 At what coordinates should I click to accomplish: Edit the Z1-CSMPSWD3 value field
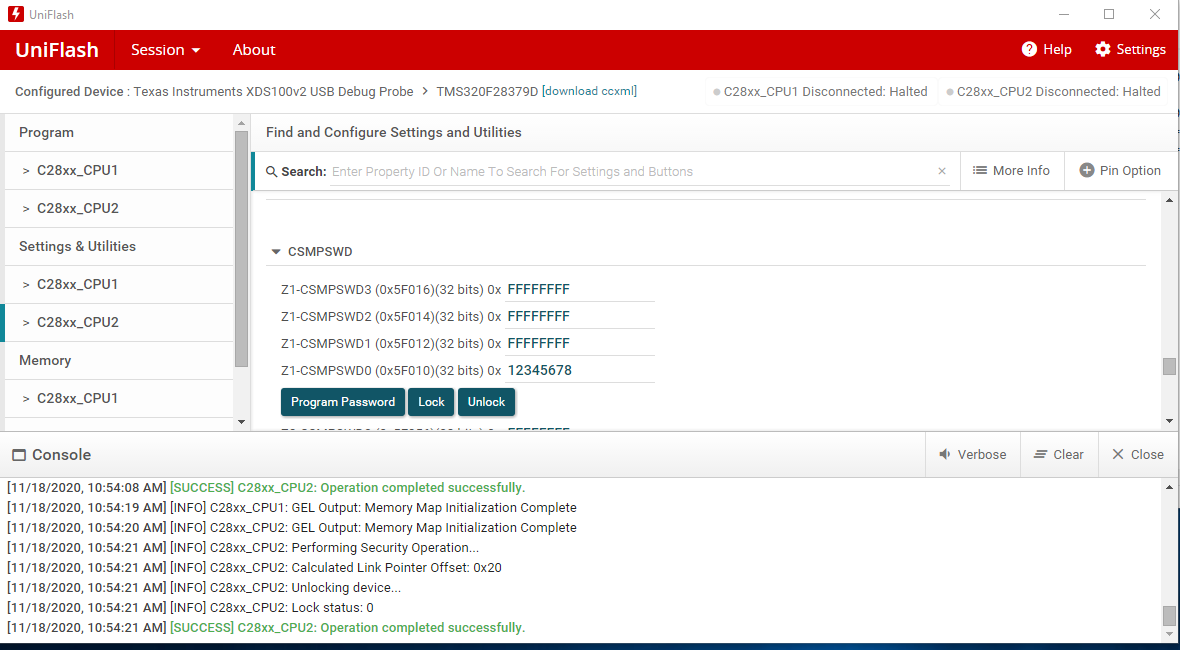tap(579, 290)
